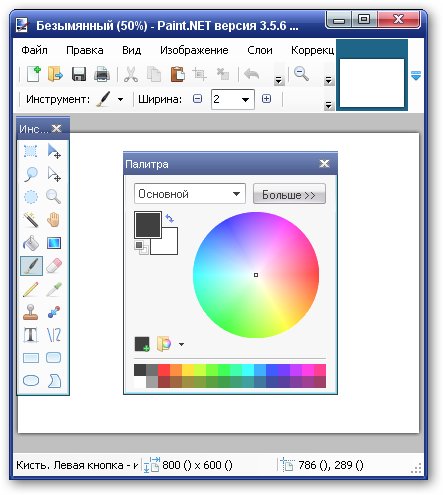
Task: Swap primary and secondary colors
Action: (x=170, y=219)
